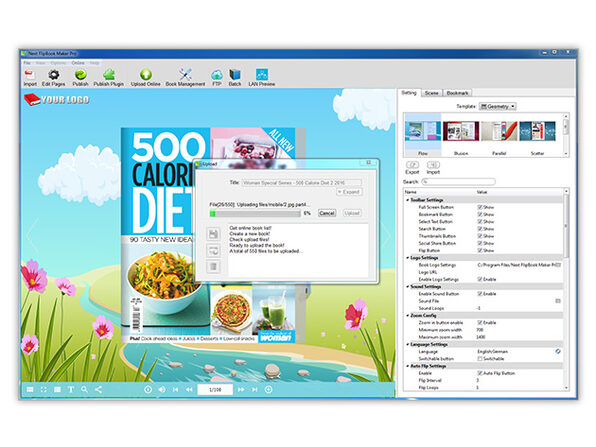
Task: Click the Import settings icon in right panel
Action: click(433, 165)
